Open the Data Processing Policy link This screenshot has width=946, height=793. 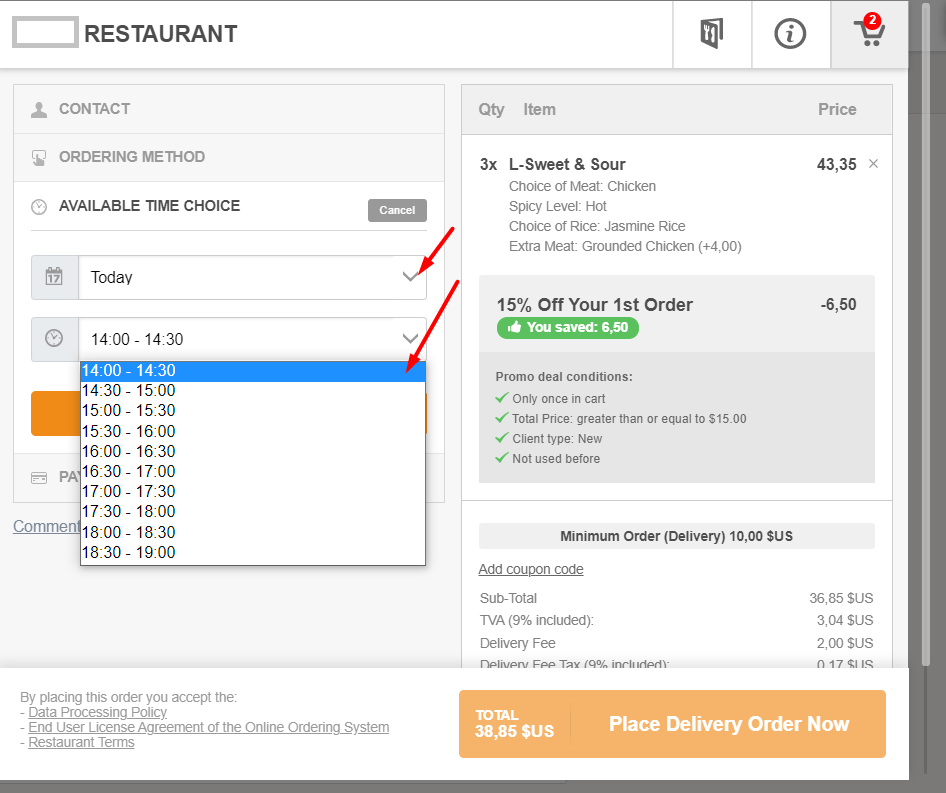click(x=98, y=712)
